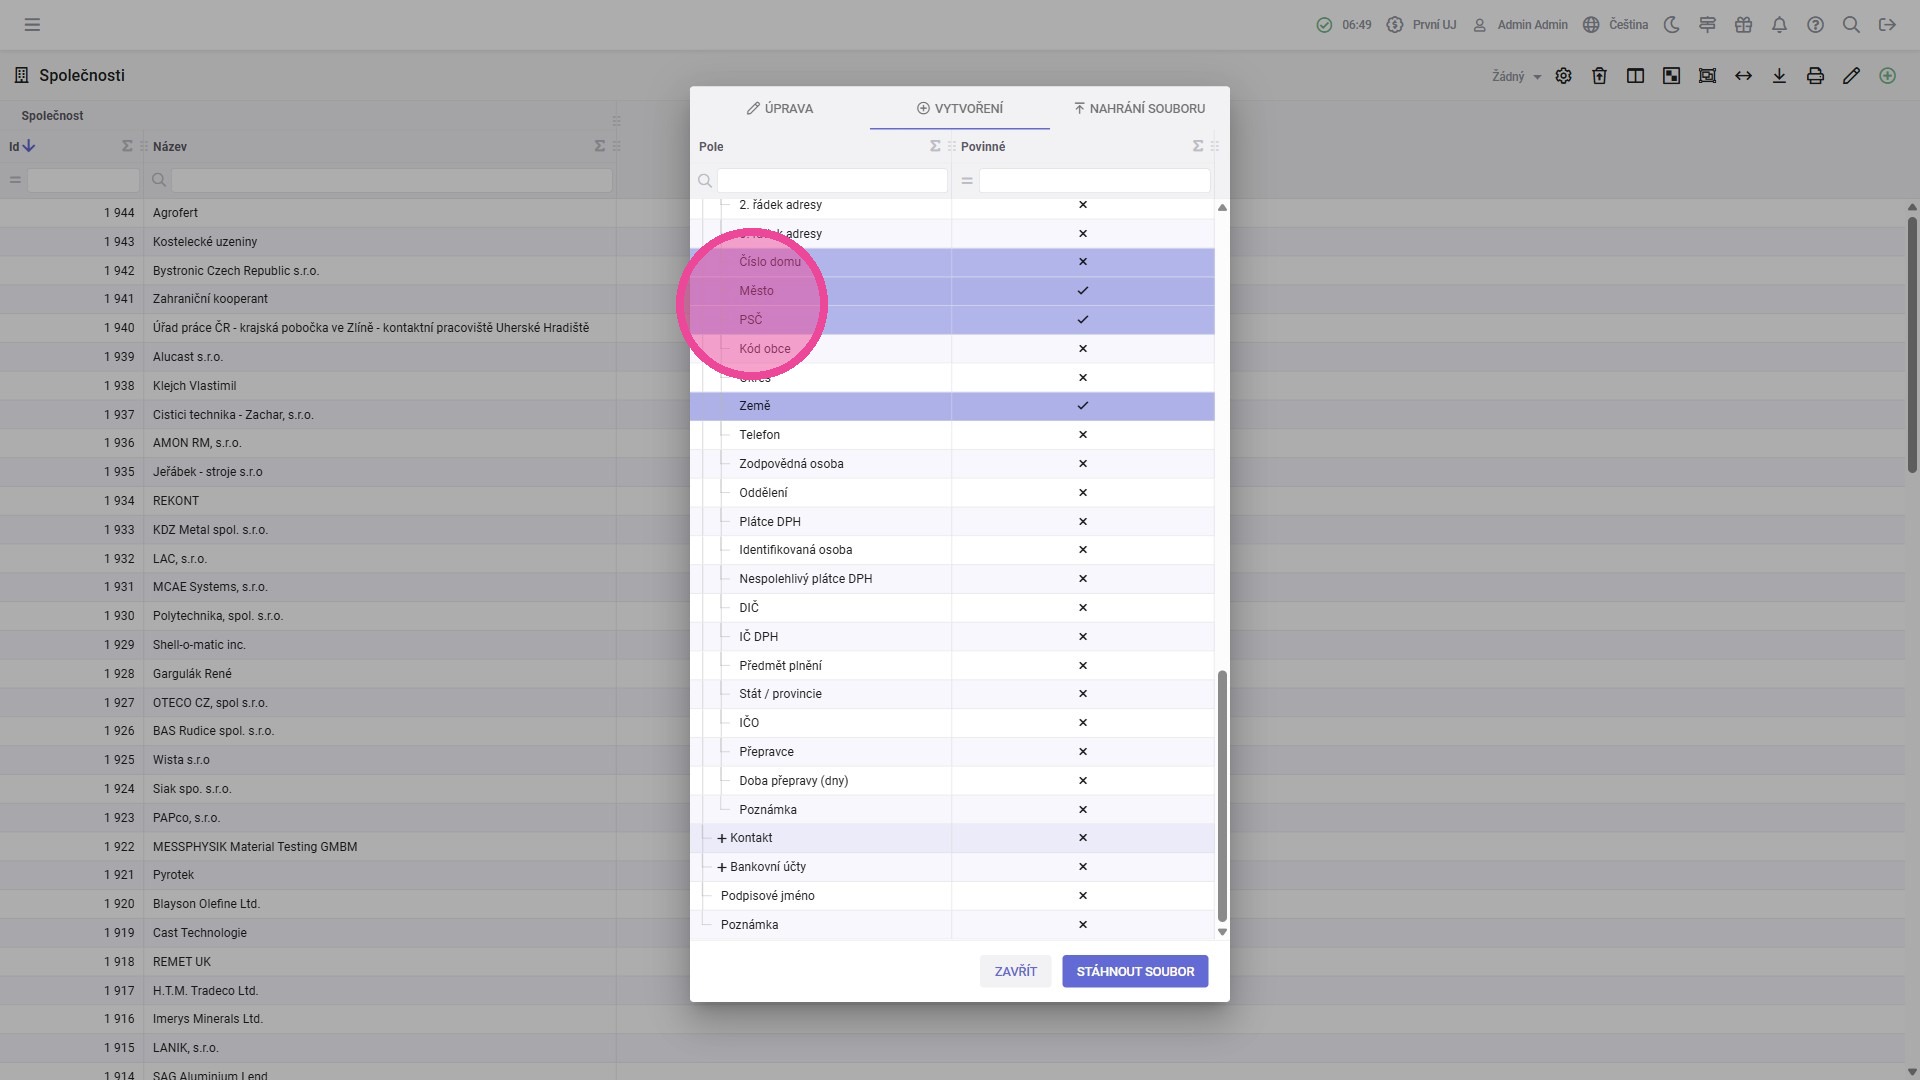Click the logout icon
The image size is (1920, 1080).
click(x=1887, y=25)
